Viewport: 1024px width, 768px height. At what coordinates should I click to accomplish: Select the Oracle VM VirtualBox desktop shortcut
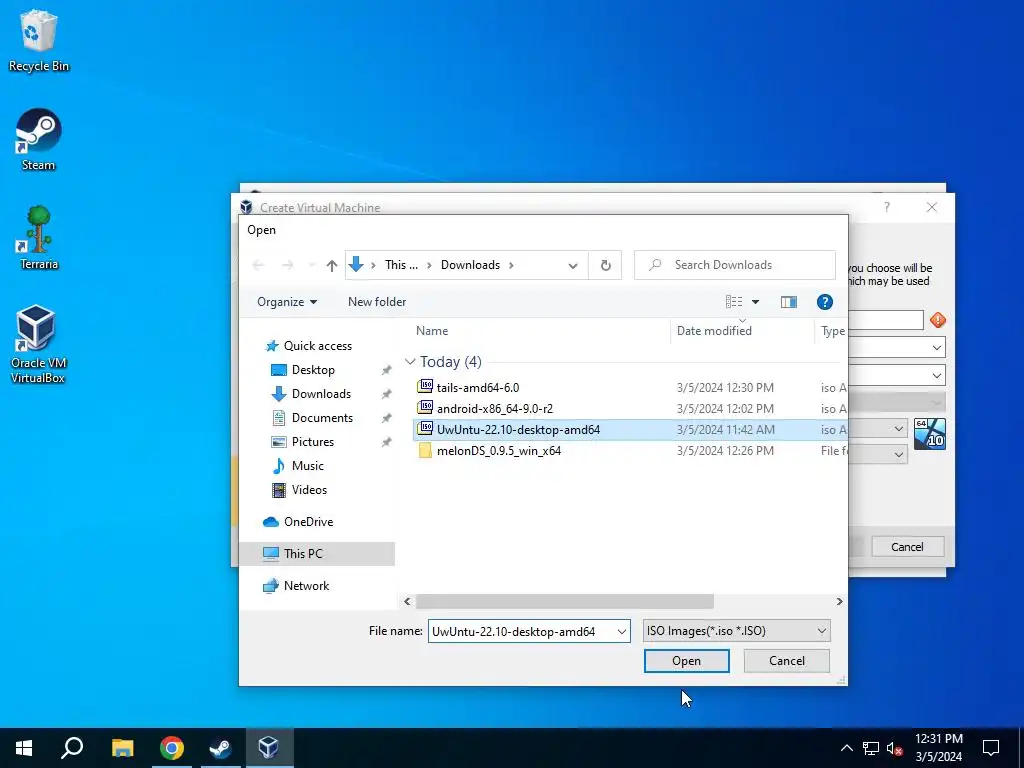38,344
